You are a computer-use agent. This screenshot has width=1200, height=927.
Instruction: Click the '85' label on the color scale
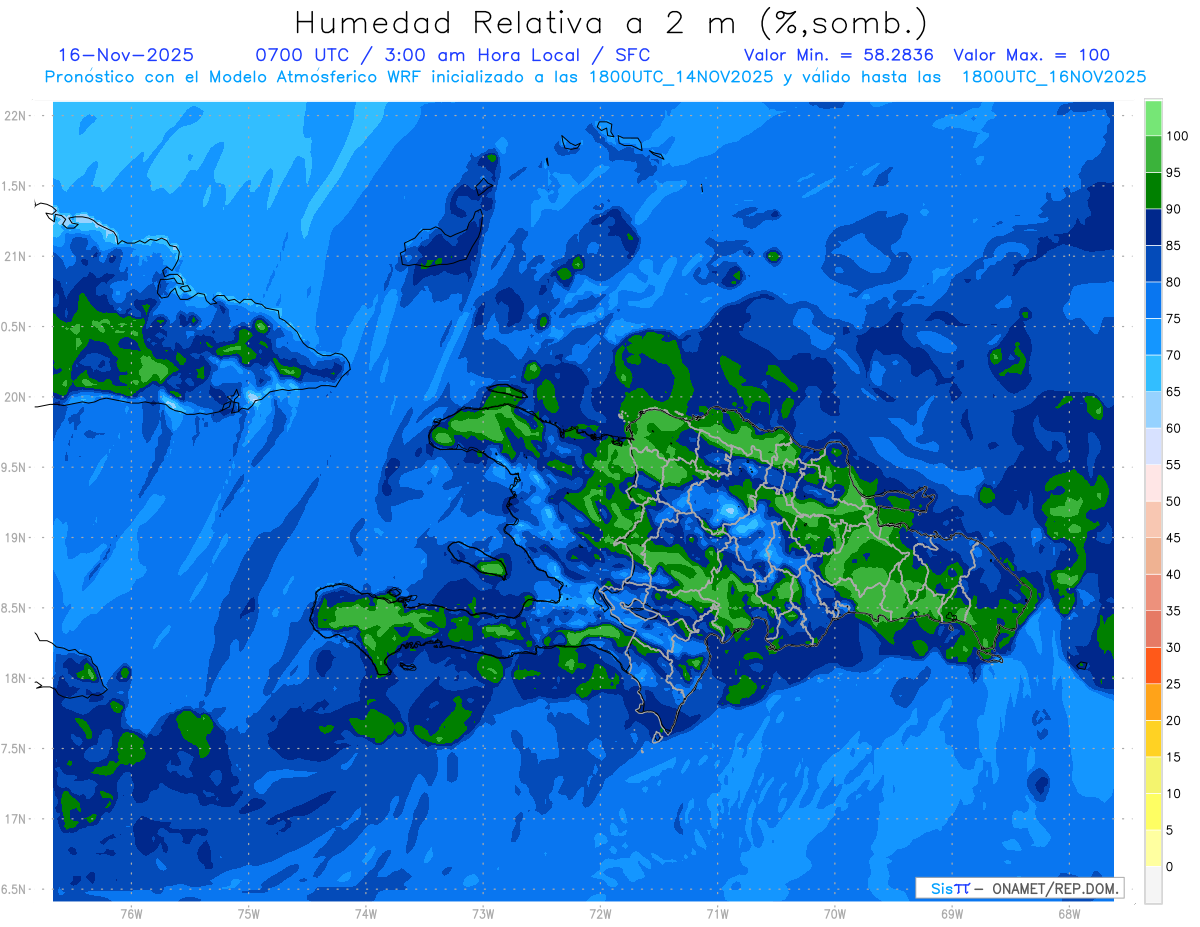click(x=1173, y=246)
